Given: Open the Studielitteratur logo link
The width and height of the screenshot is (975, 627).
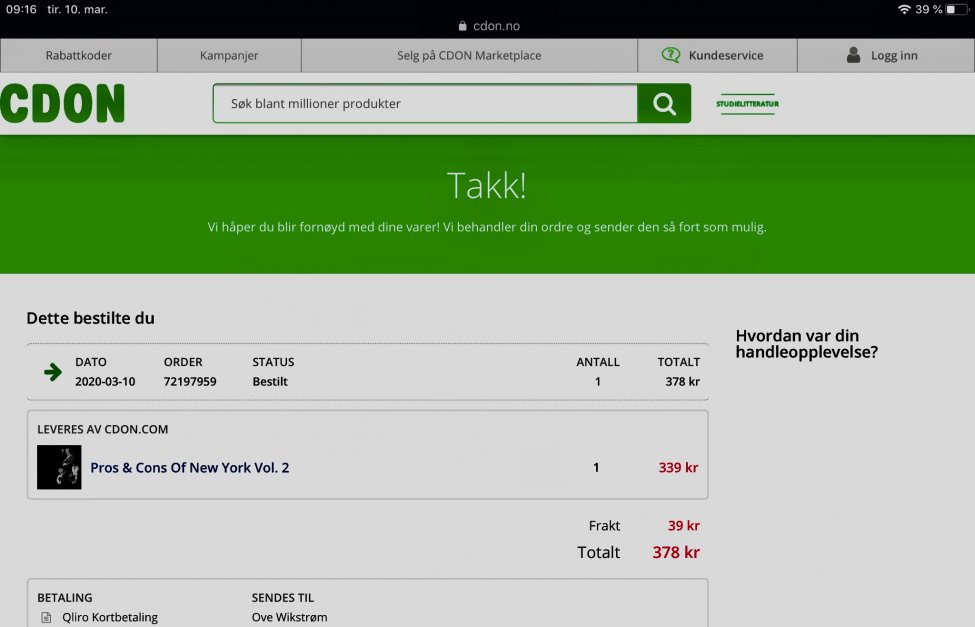Looking at the screenshot, I should pyautogui.click(x=747, y=104).
